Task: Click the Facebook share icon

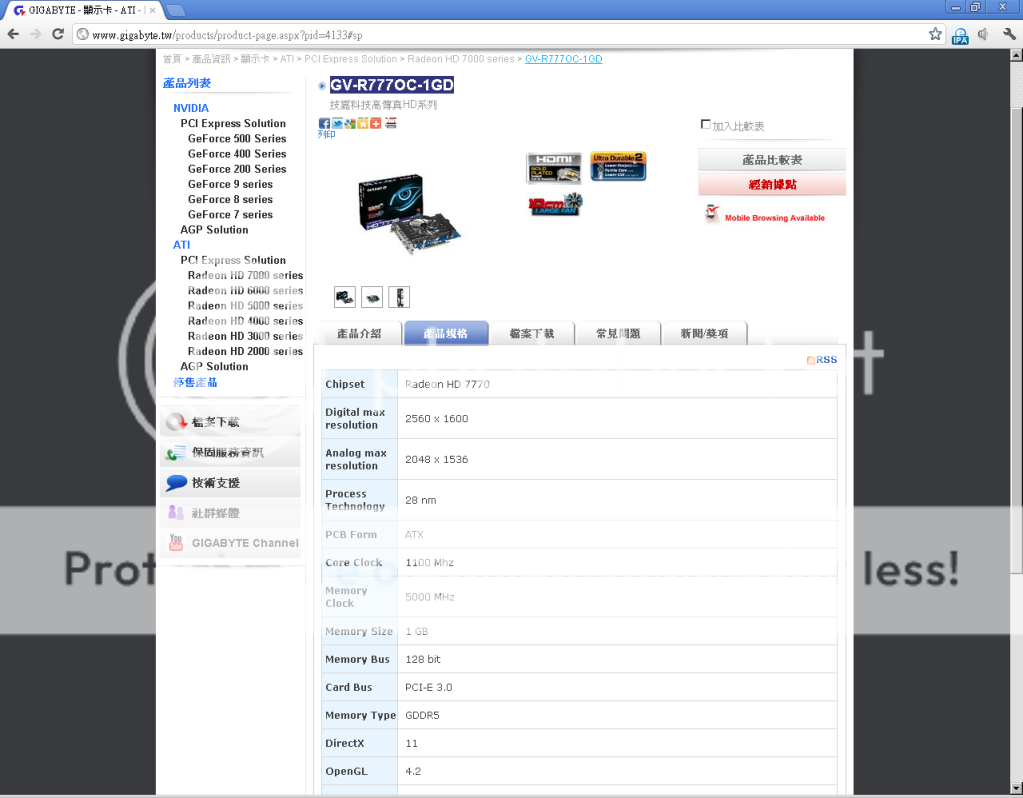Action: 324,123
